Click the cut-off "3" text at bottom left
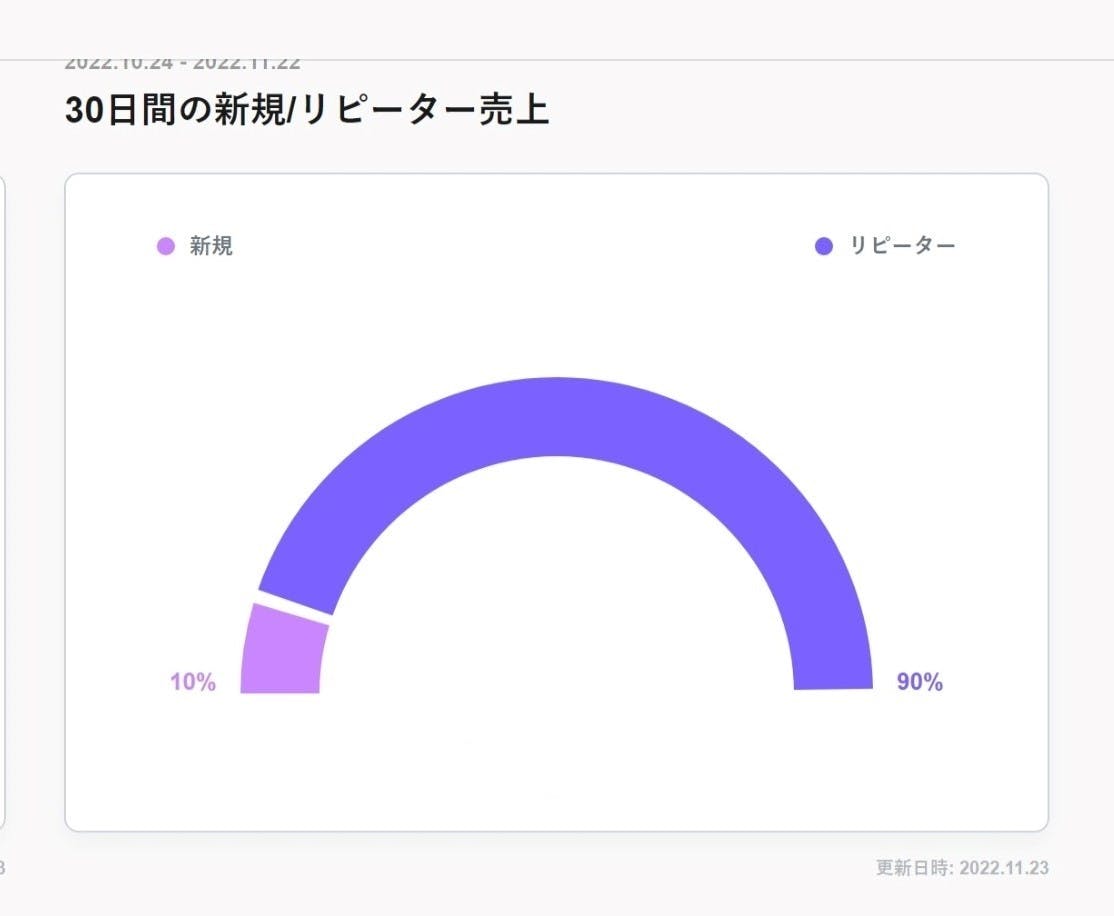The image size is (1114, 916). pyautogui.click(x=2, y=868)
